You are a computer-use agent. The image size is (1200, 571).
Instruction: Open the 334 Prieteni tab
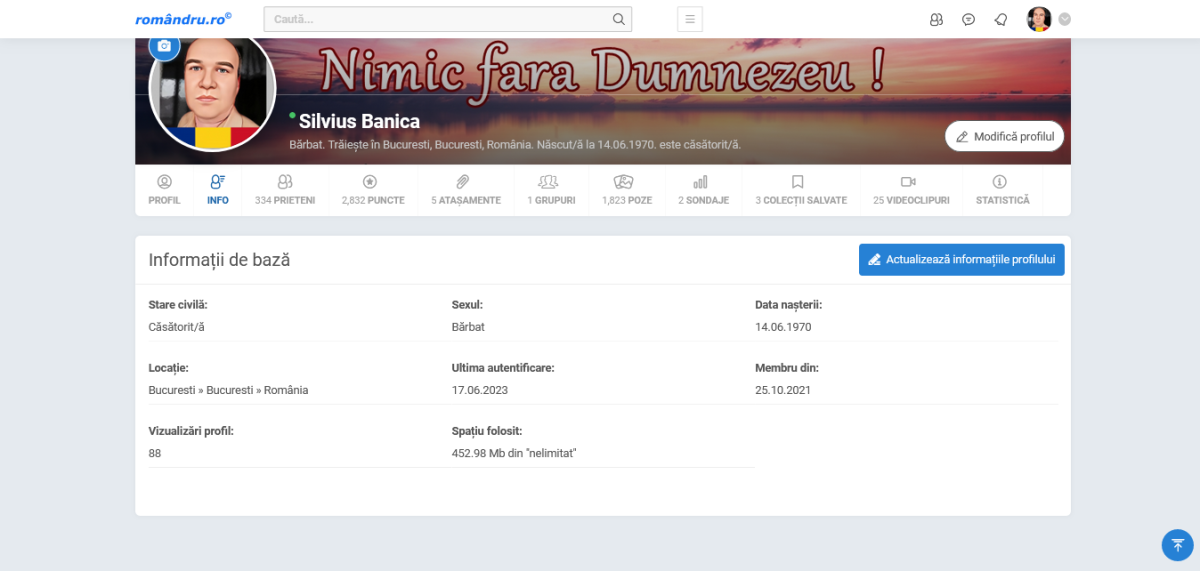coord(285,190)
